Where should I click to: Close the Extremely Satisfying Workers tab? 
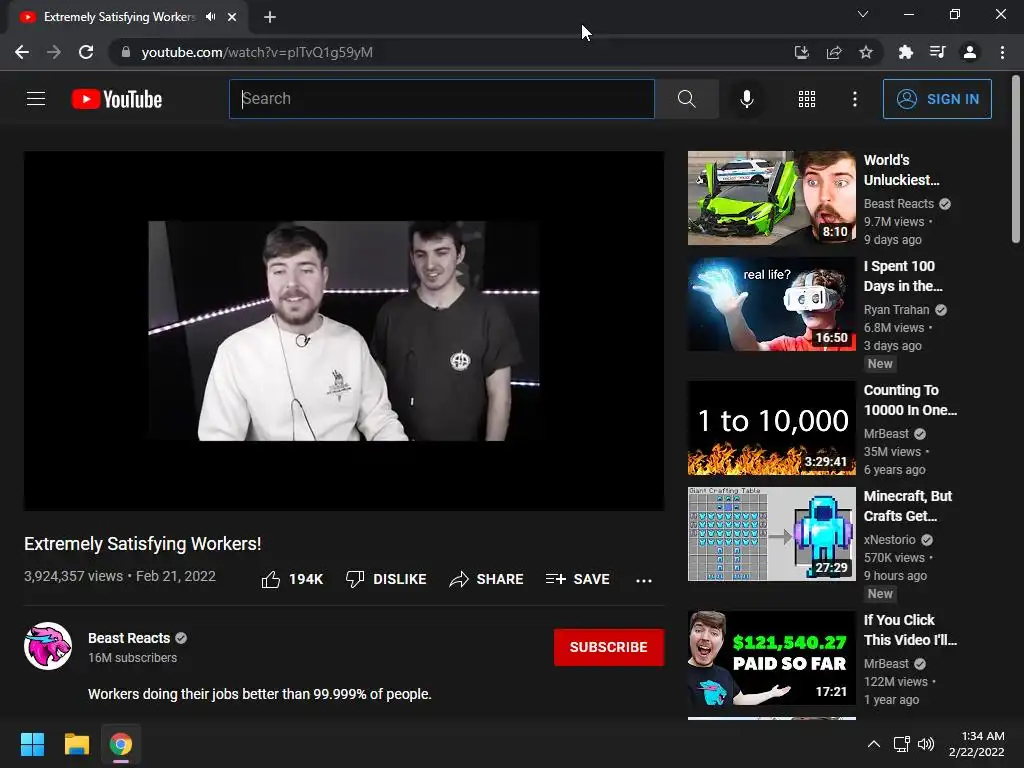point(232,17)
